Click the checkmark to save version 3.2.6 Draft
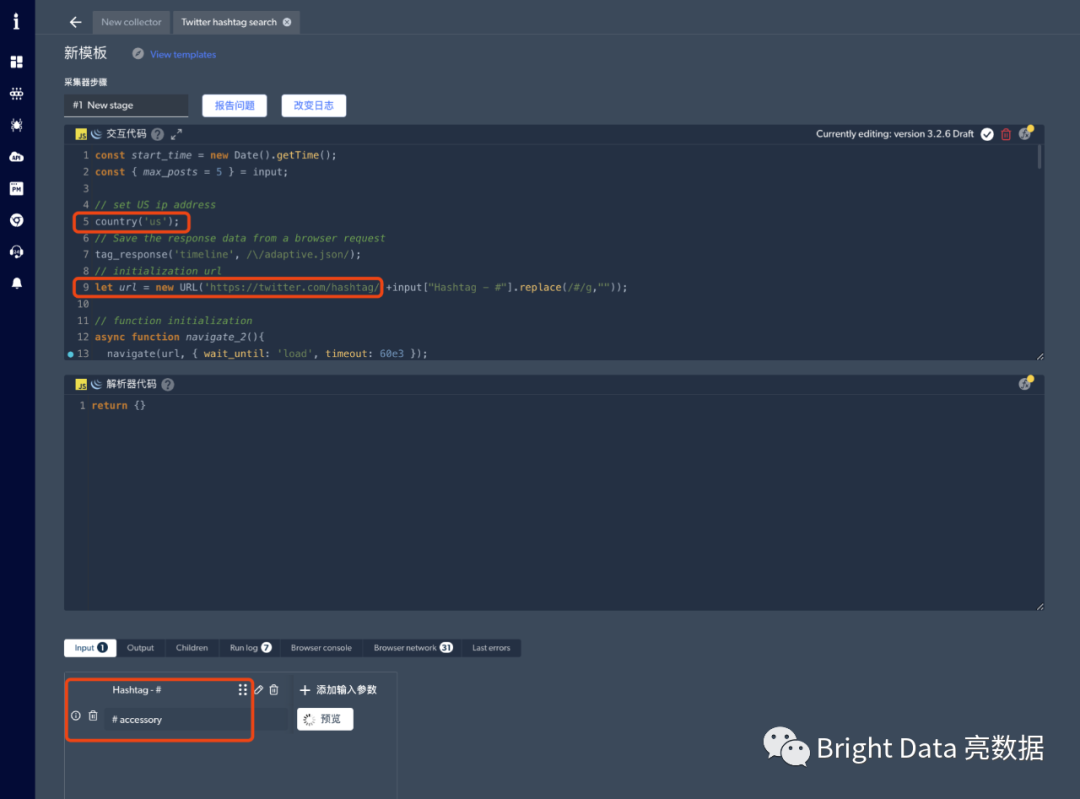This screenshot has width=1080, height=799. tap(987, 134)
